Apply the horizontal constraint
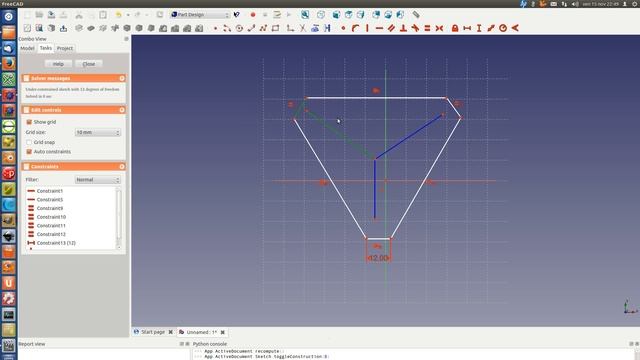Screen dimensions: 640x360 tap(379, 28)
